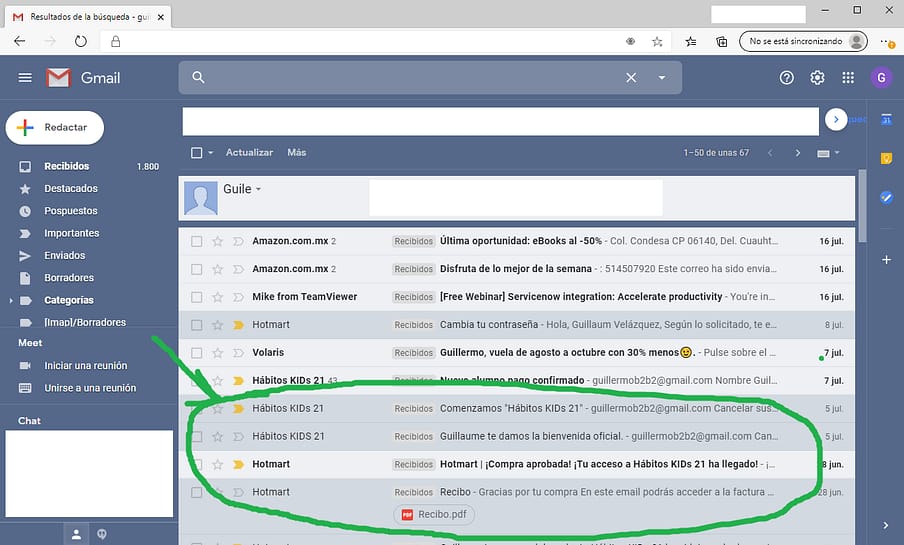Click the Más button
The height and width of the screenshot is (545, 904).
point(297,153)
